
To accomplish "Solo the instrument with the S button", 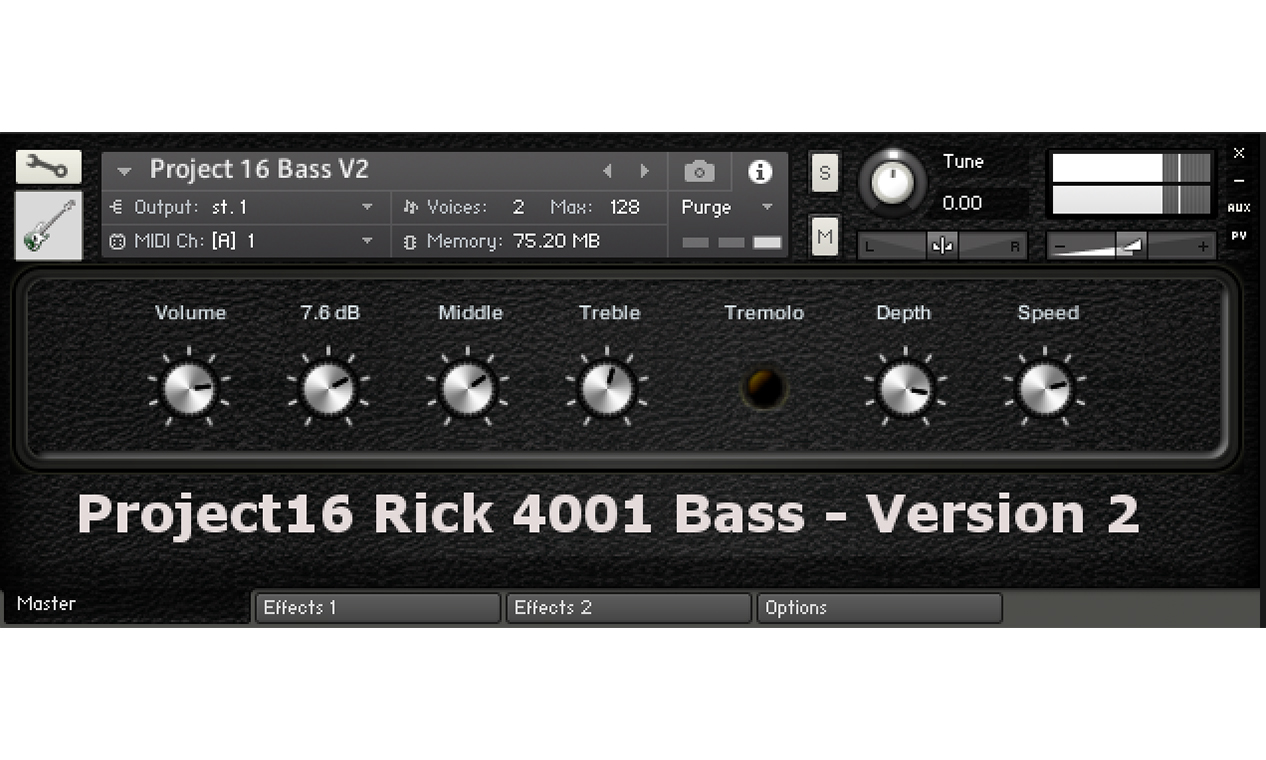I will 824,173.
